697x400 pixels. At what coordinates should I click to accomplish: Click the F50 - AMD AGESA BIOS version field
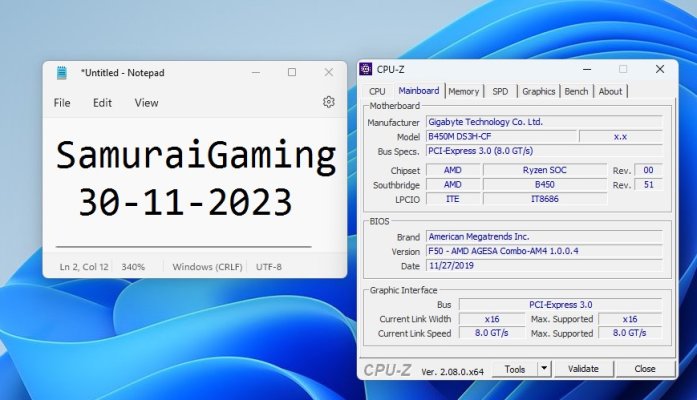click(545, 251)
